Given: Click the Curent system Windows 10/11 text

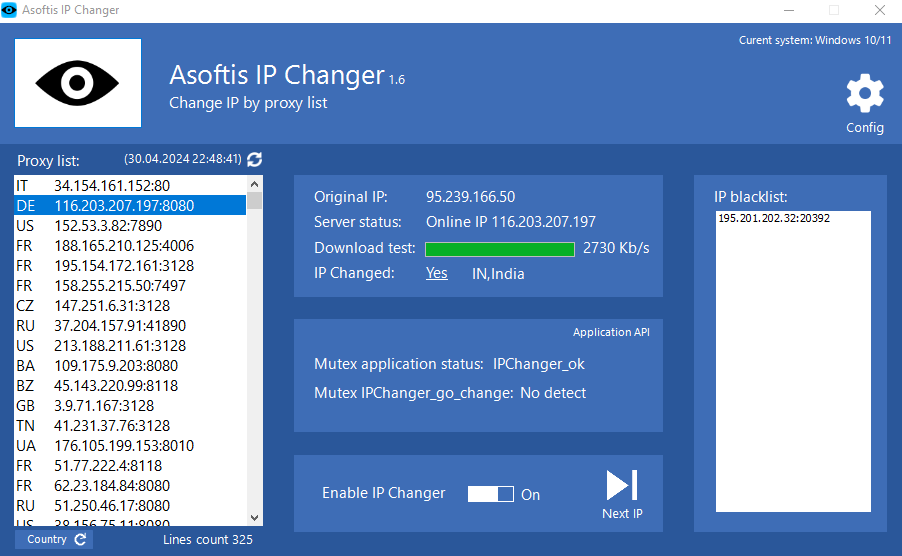Looking at the screenshot, I should 815,40.
